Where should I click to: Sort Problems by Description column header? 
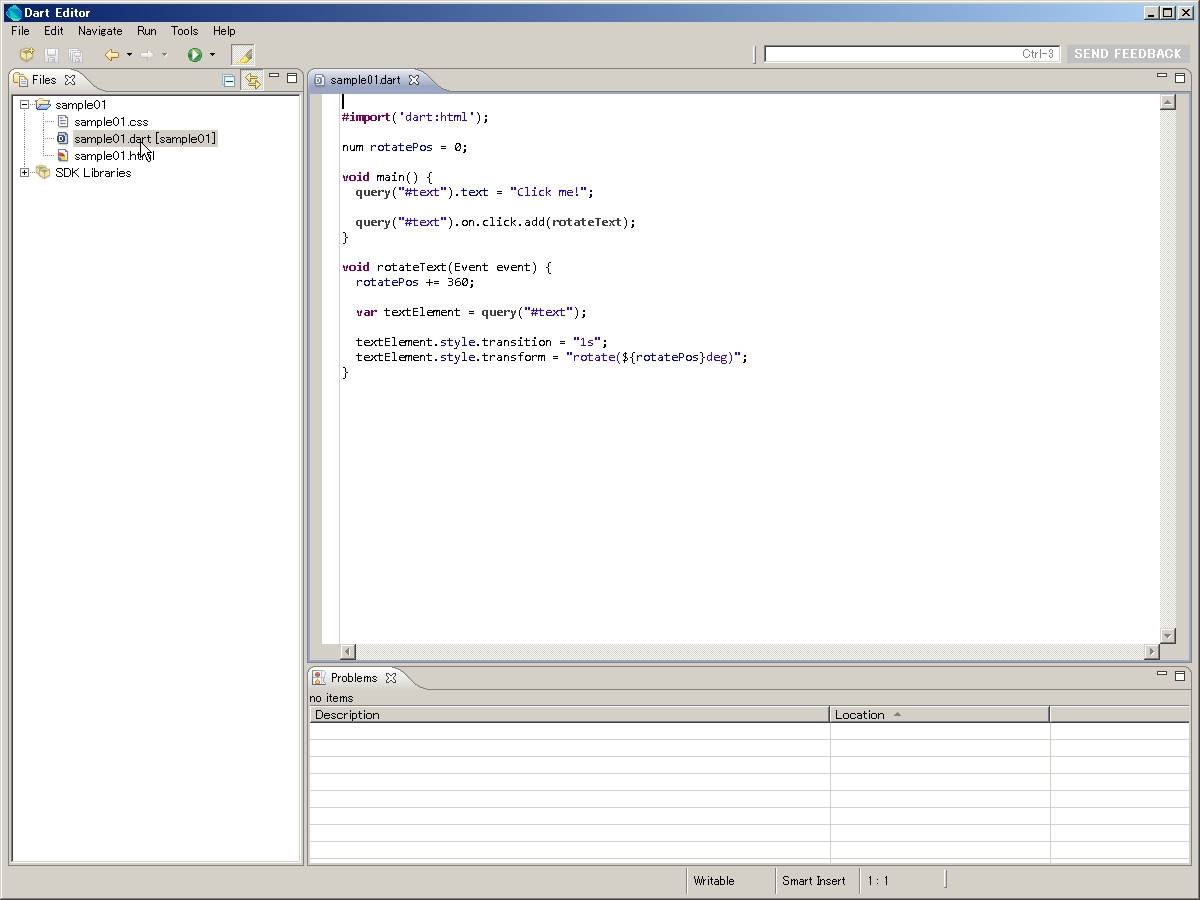point(569,715)
